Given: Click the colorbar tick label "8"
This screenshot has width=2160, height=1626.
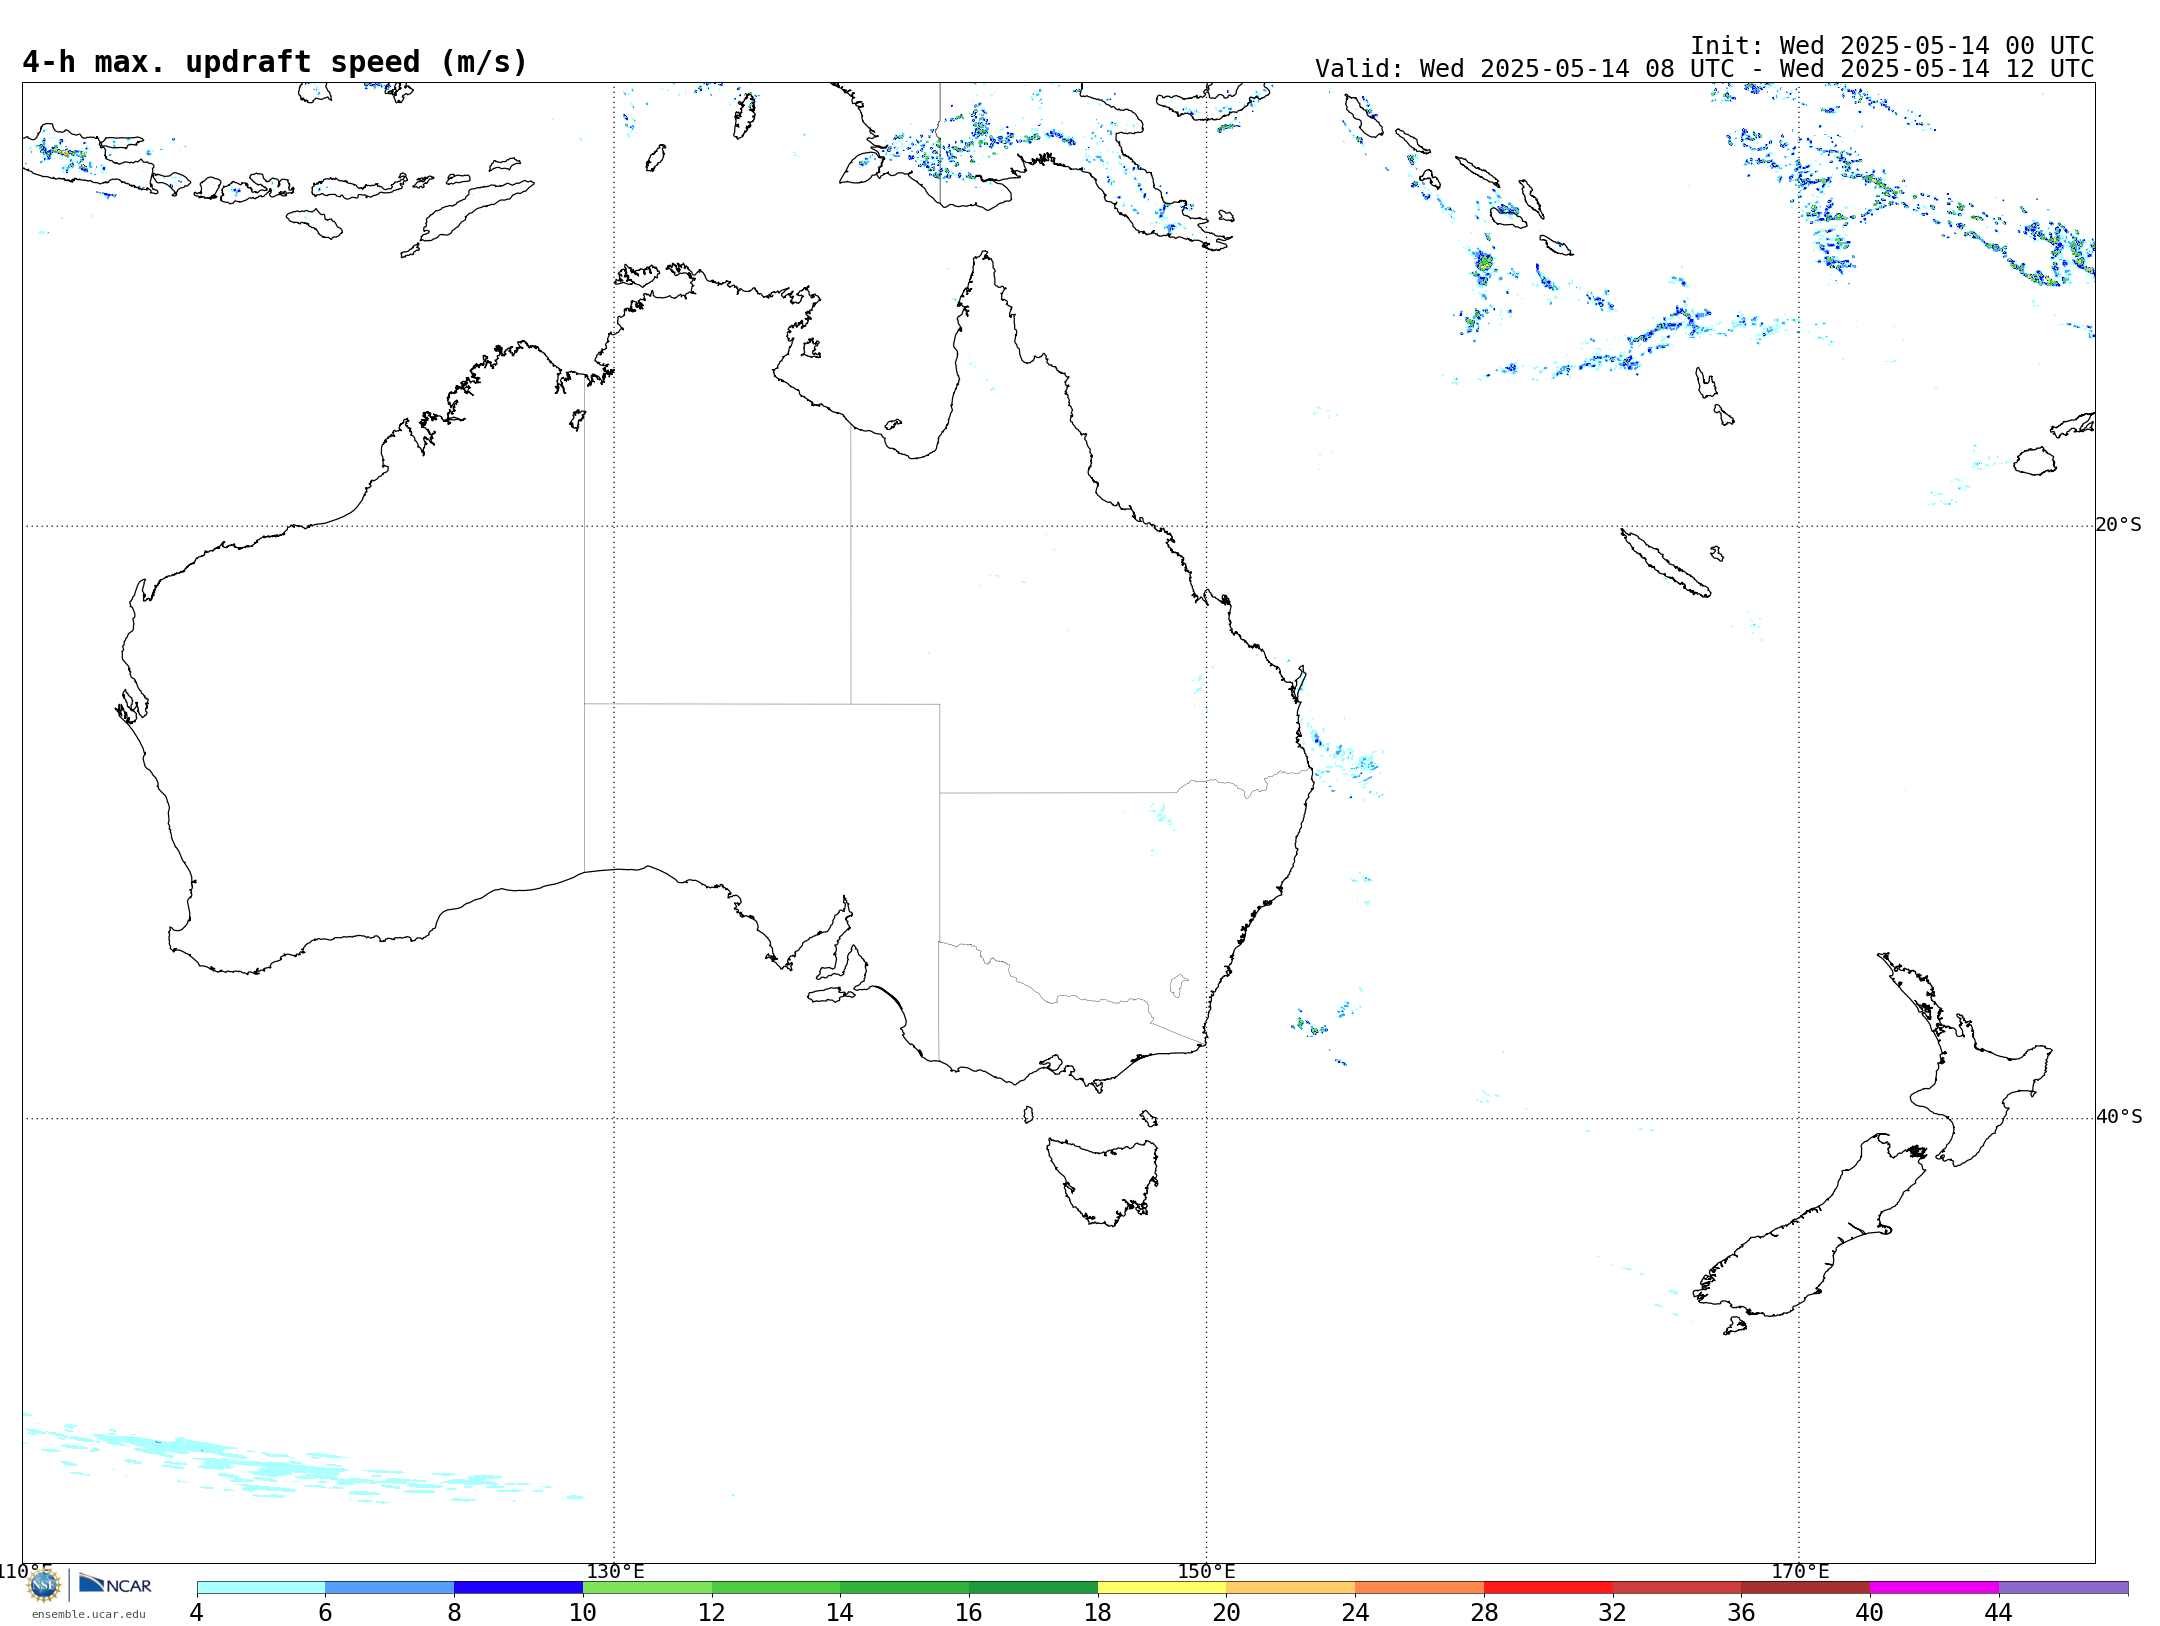Looking at the screenshot, I should tap(454, 1612).
